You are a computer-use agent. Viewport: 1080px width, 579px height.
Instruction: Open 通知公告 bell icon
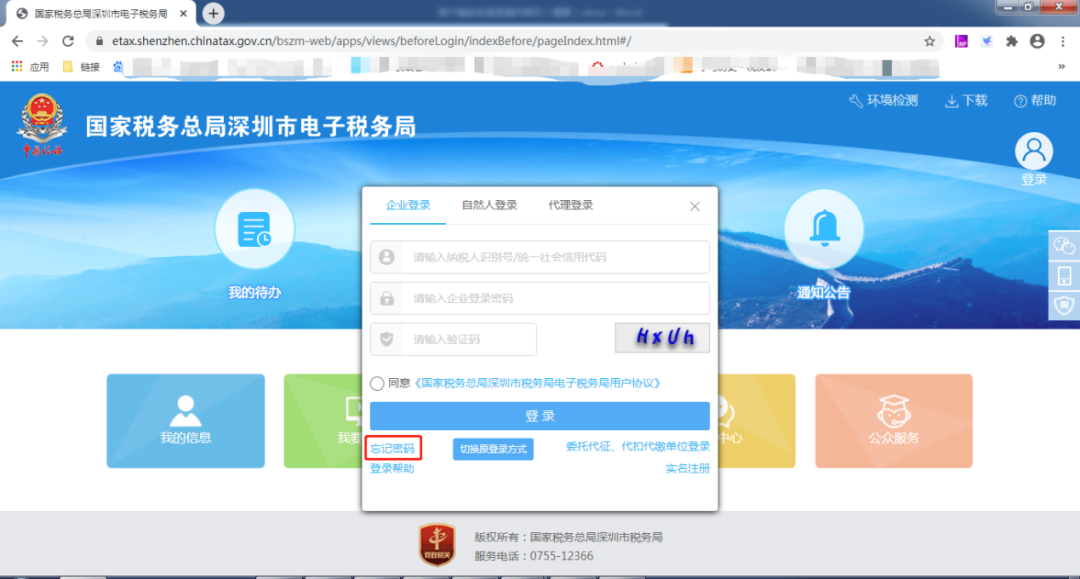coord(824,229)
